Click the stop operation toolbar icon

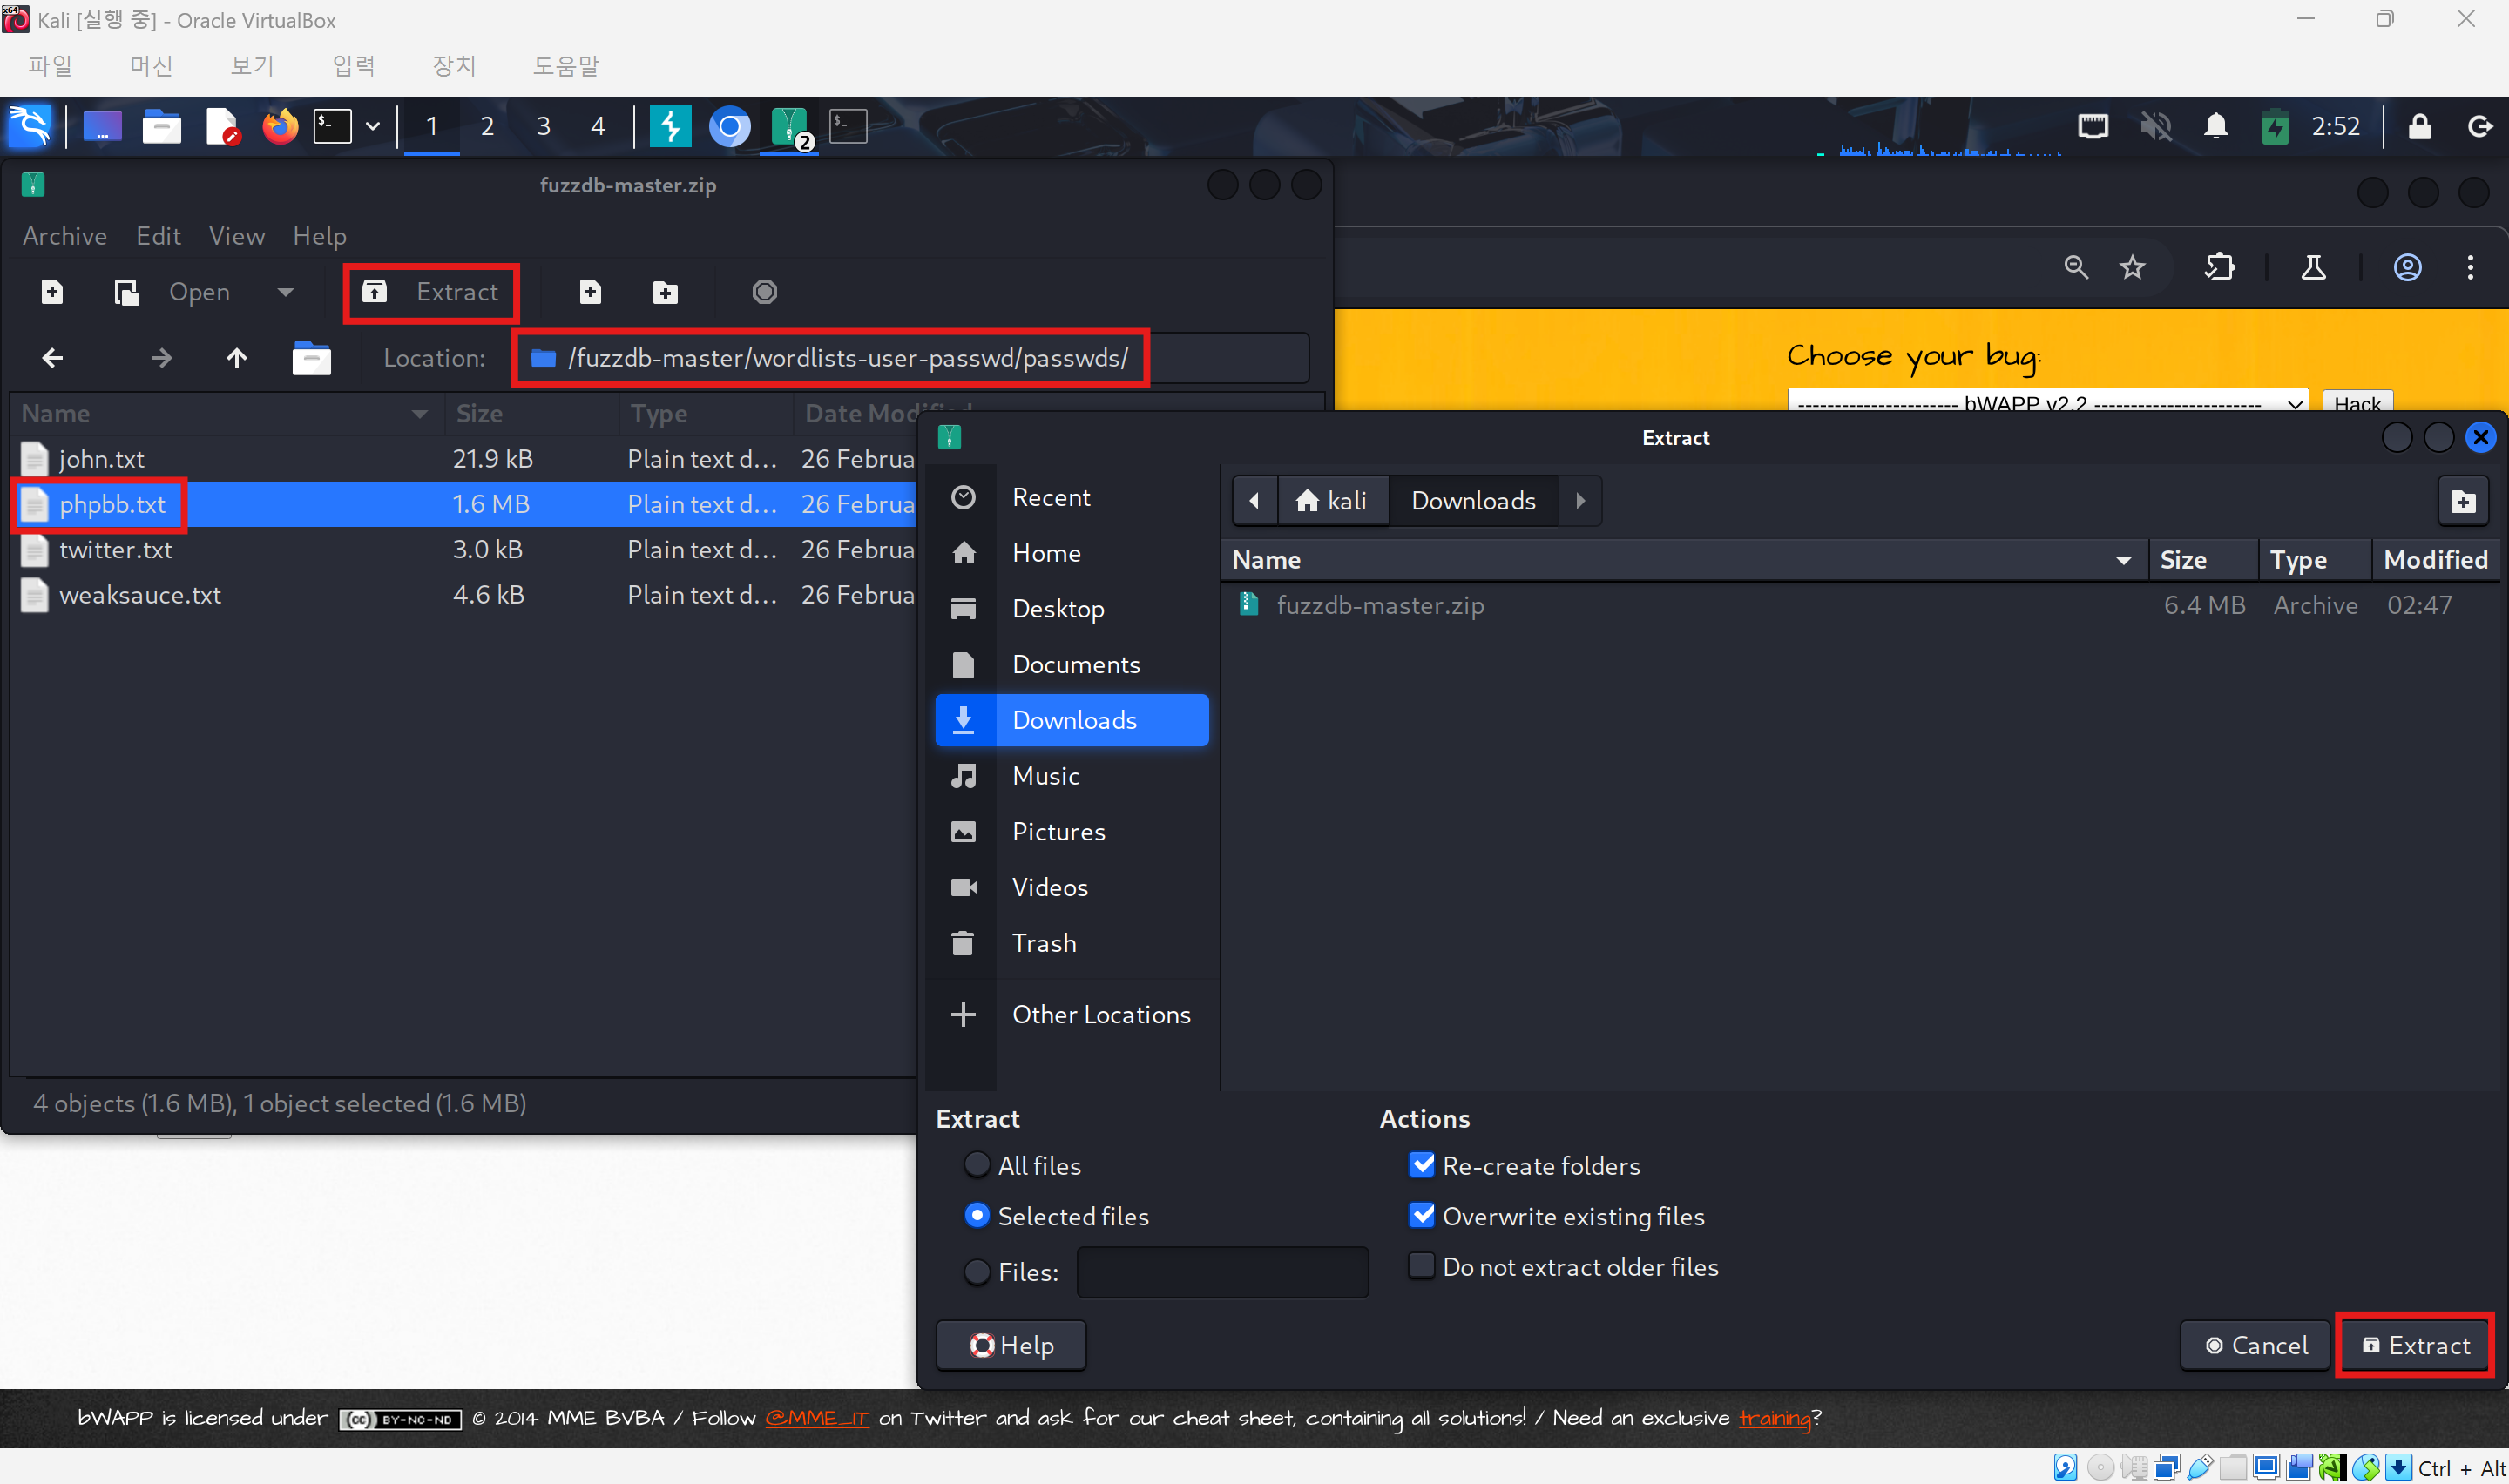click(764, 292)
